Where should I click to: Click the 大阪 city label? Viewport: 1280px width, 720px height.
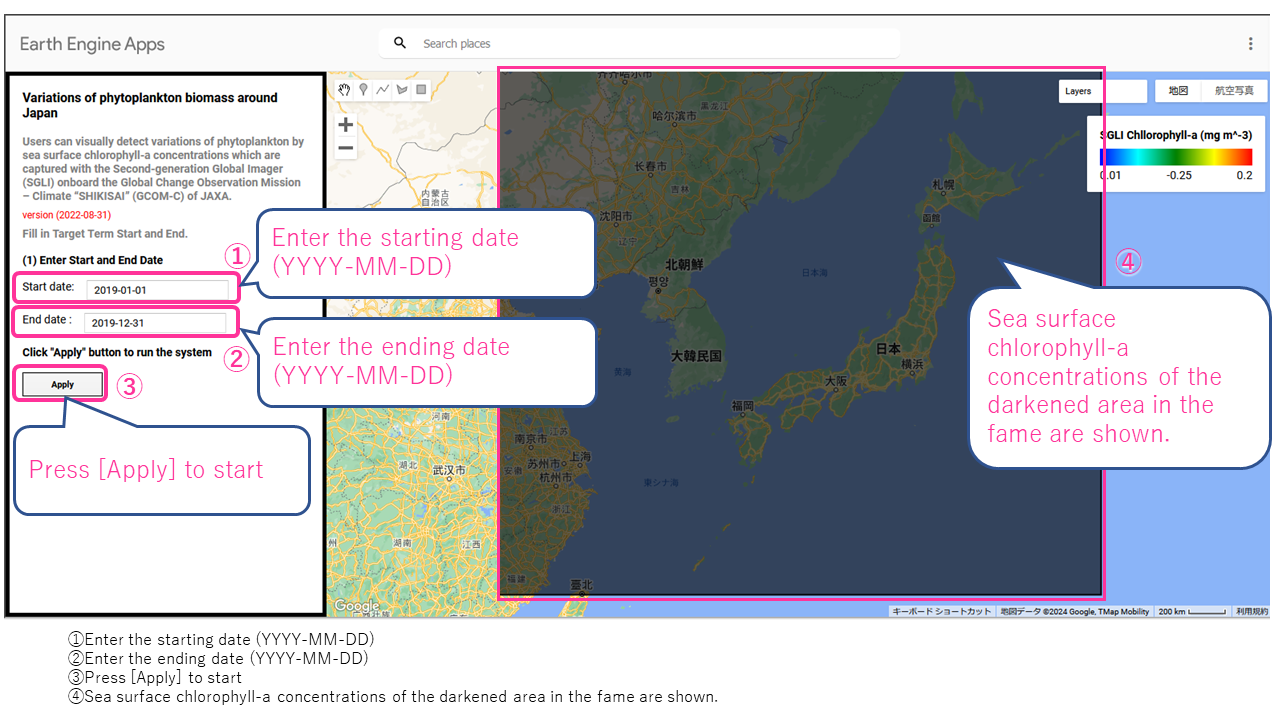tap(836, 381)
